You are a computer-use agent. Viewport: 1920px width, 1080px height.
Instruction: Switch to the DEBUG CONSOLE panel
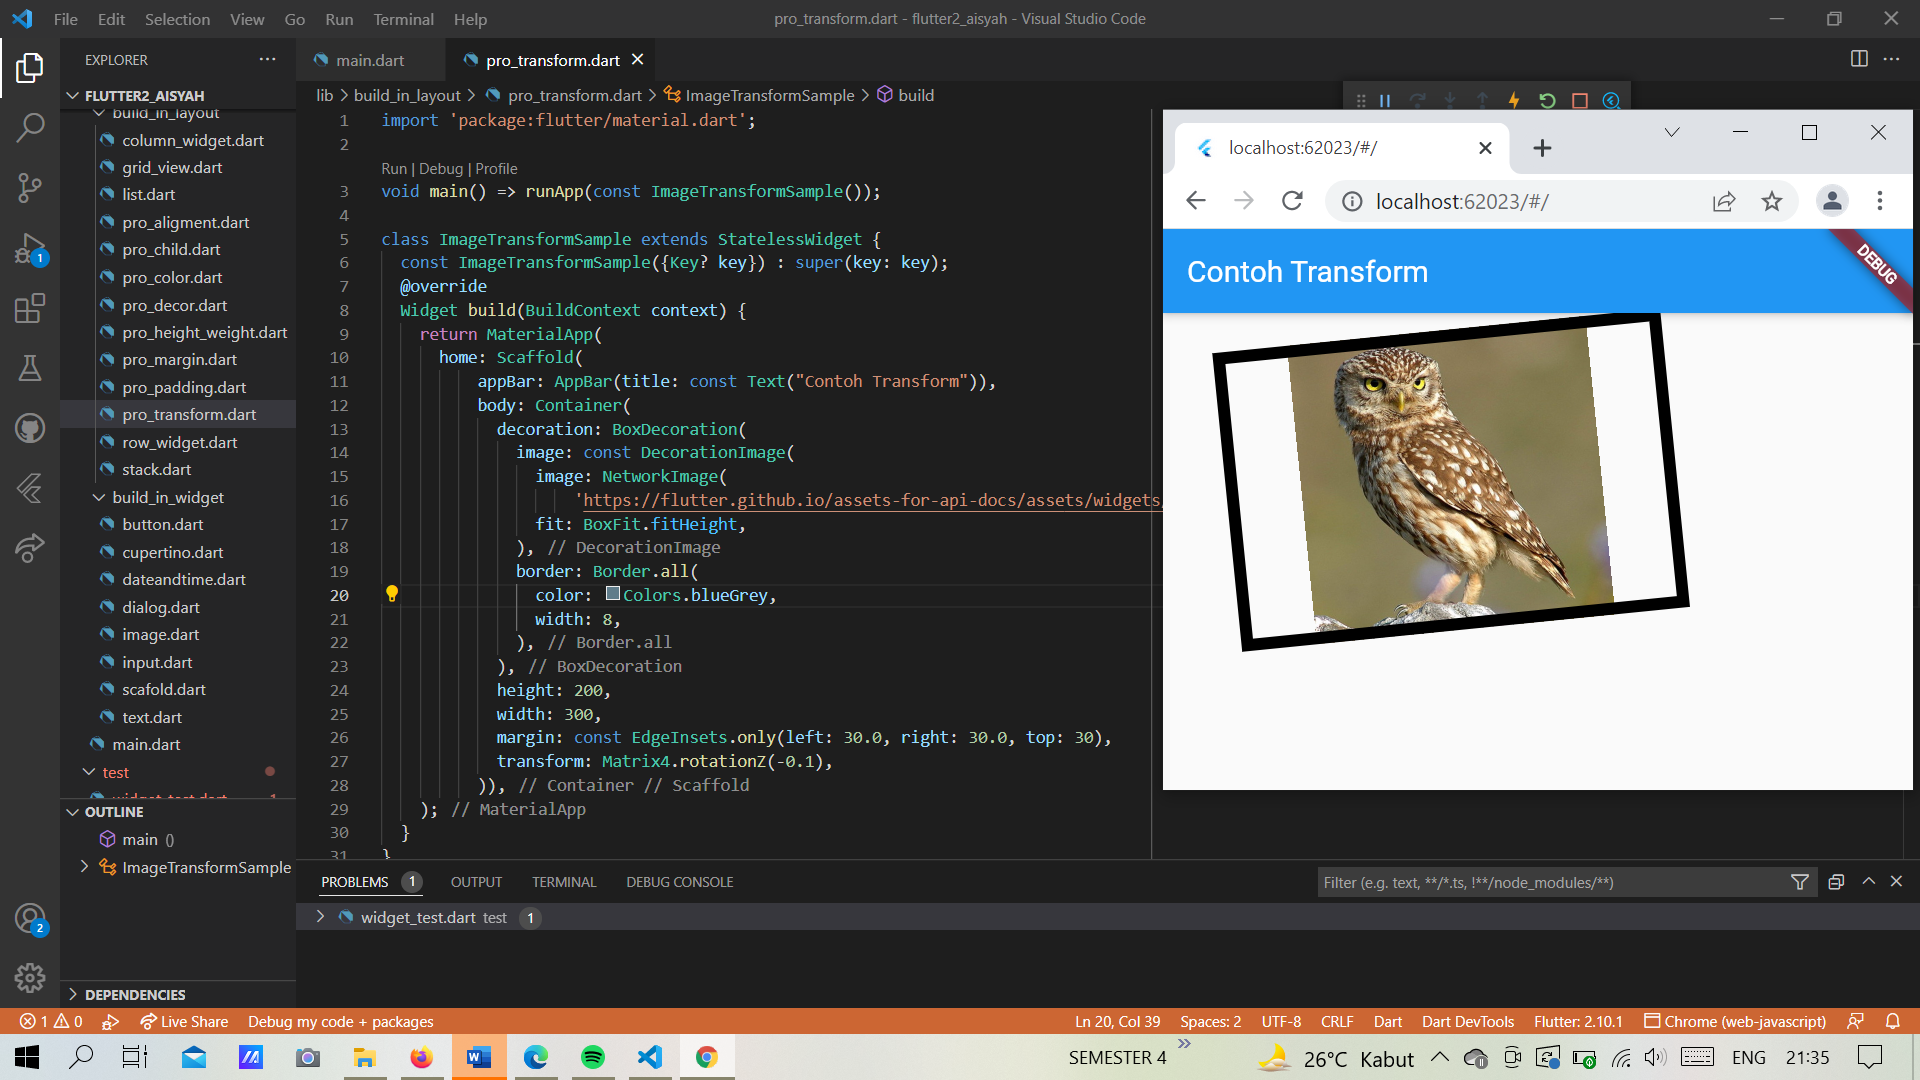pyautogui.click(x=679, y=882)
